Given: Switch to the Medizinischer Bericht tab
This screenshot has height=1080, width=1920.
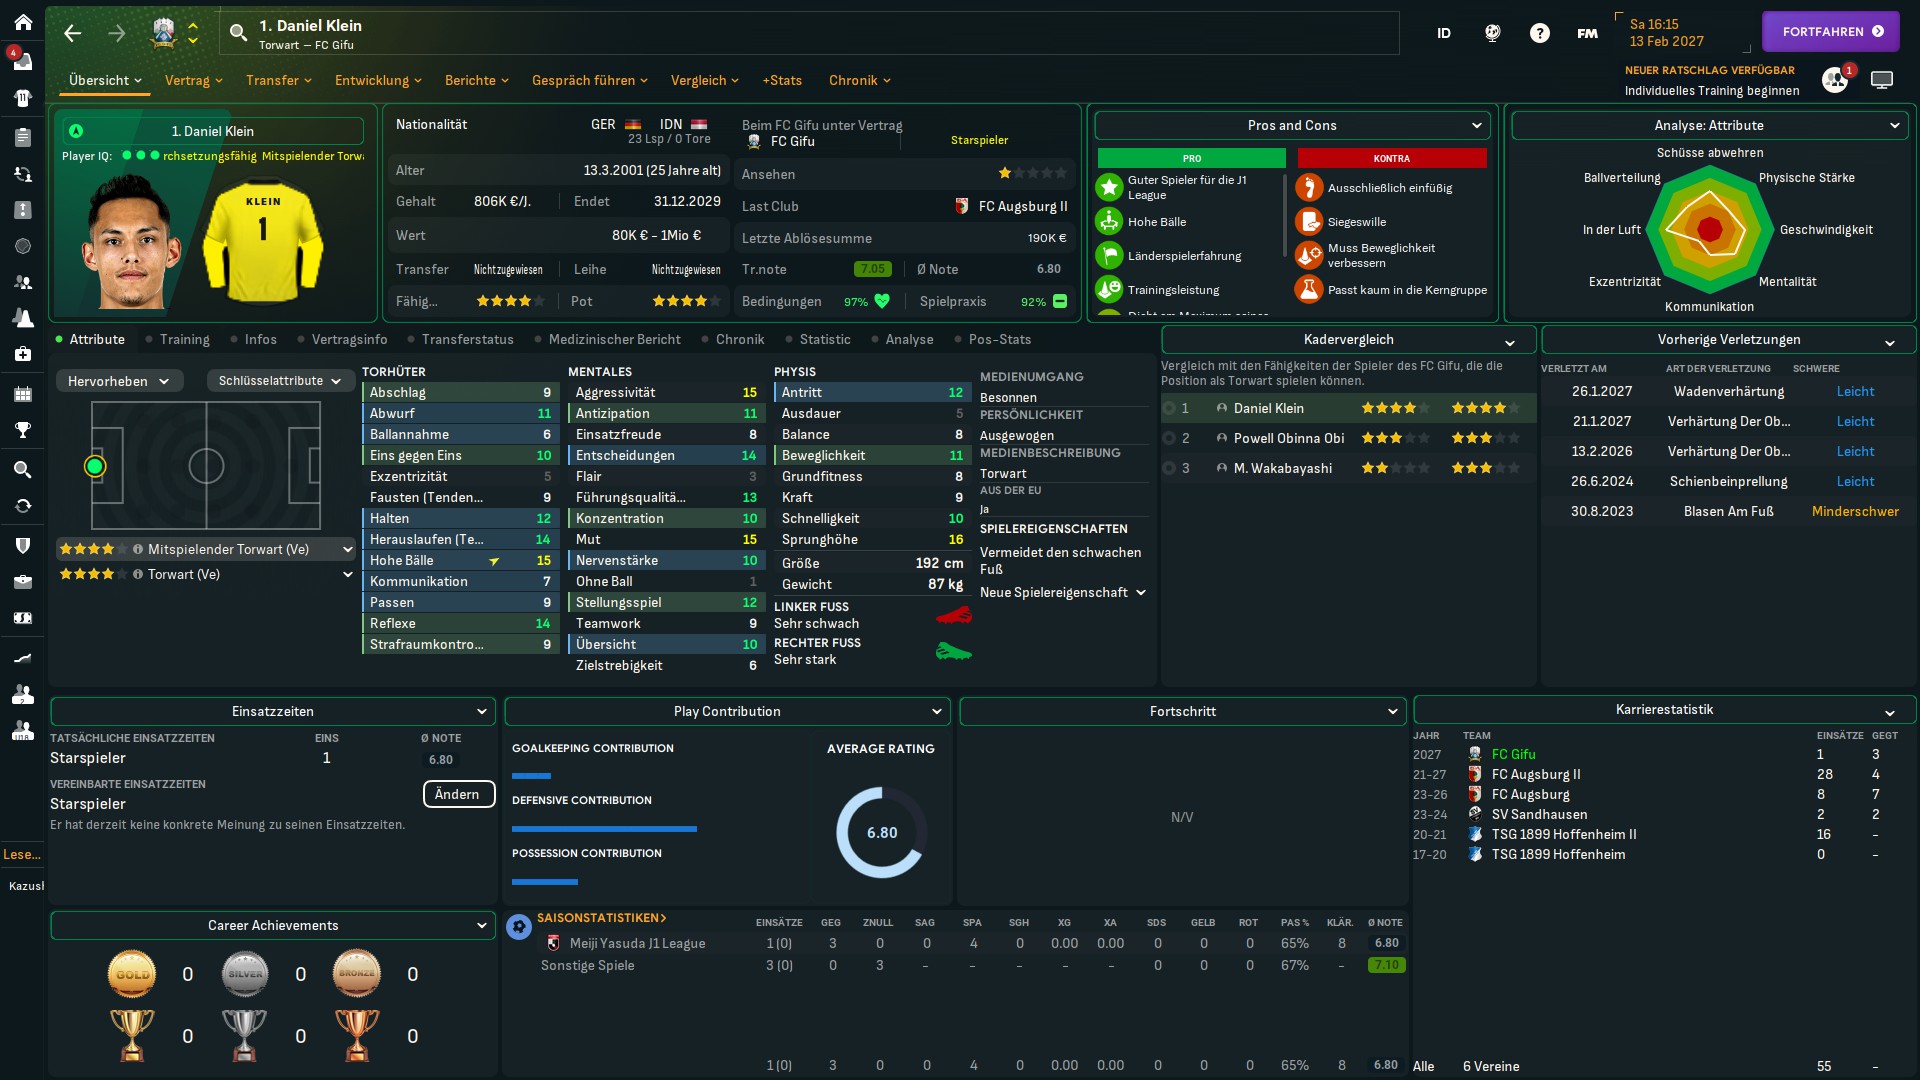Looking at the screenshot, I should tap(613, 339).
